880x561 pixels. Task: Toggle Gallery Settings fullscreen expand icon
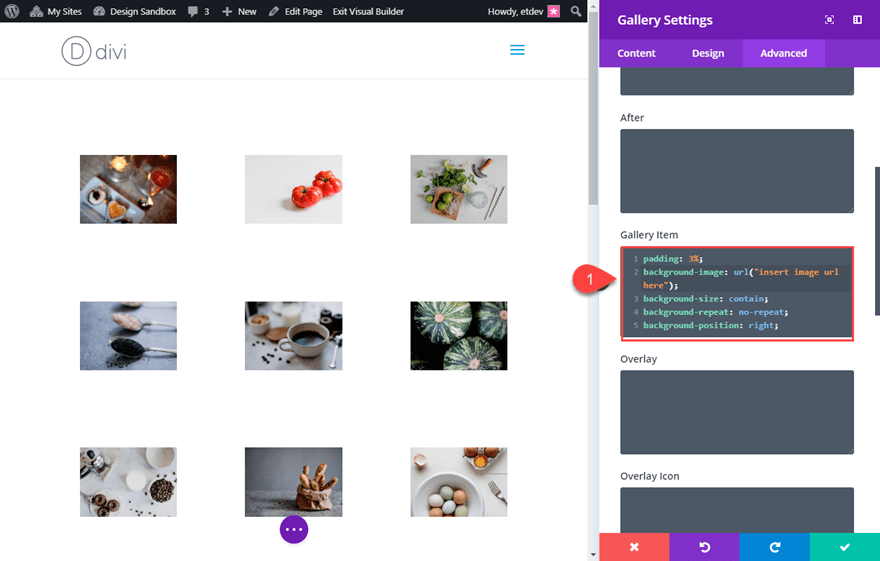(829, 20)
